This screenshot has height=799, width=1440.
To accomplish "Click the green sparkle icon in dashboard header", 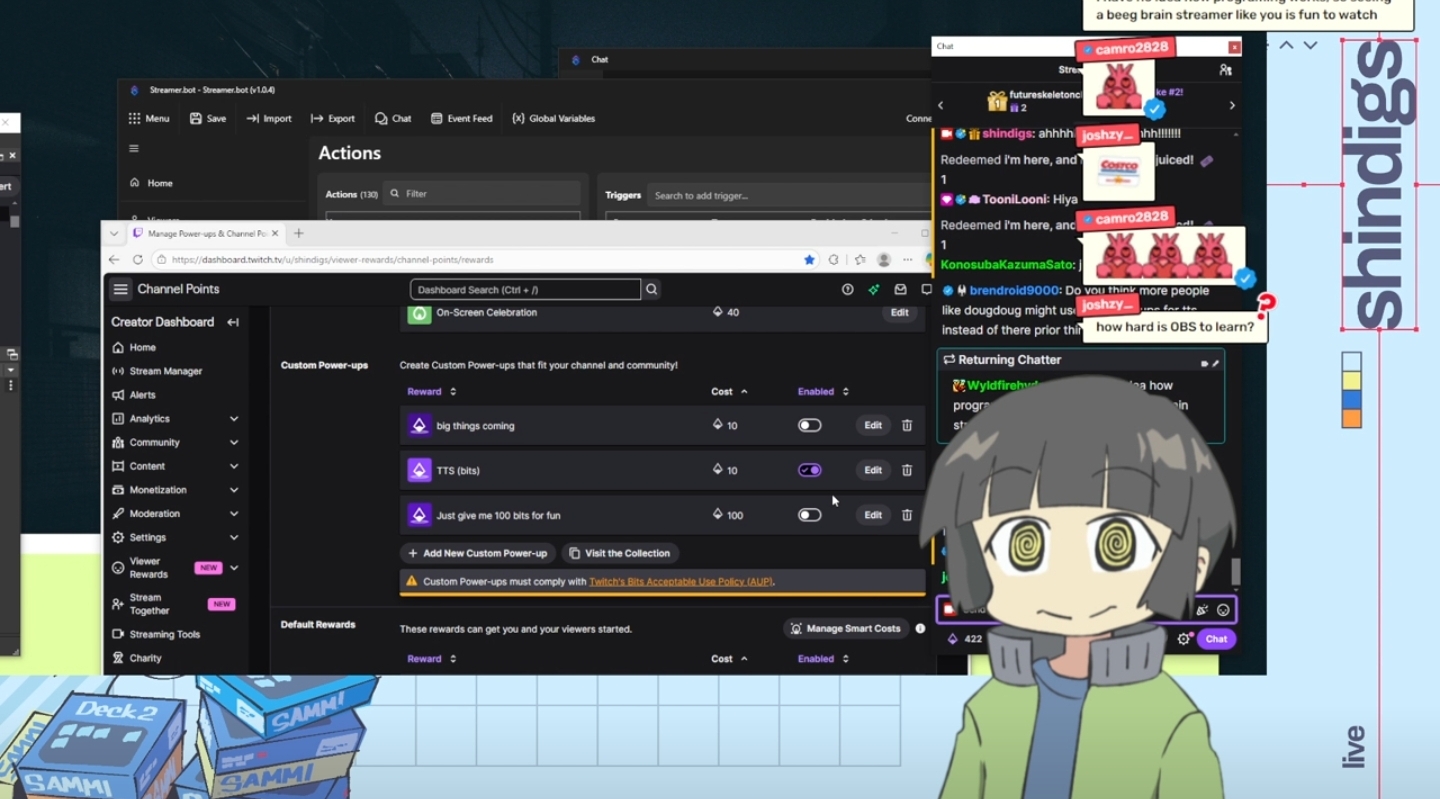I will [x=874, y=289].
